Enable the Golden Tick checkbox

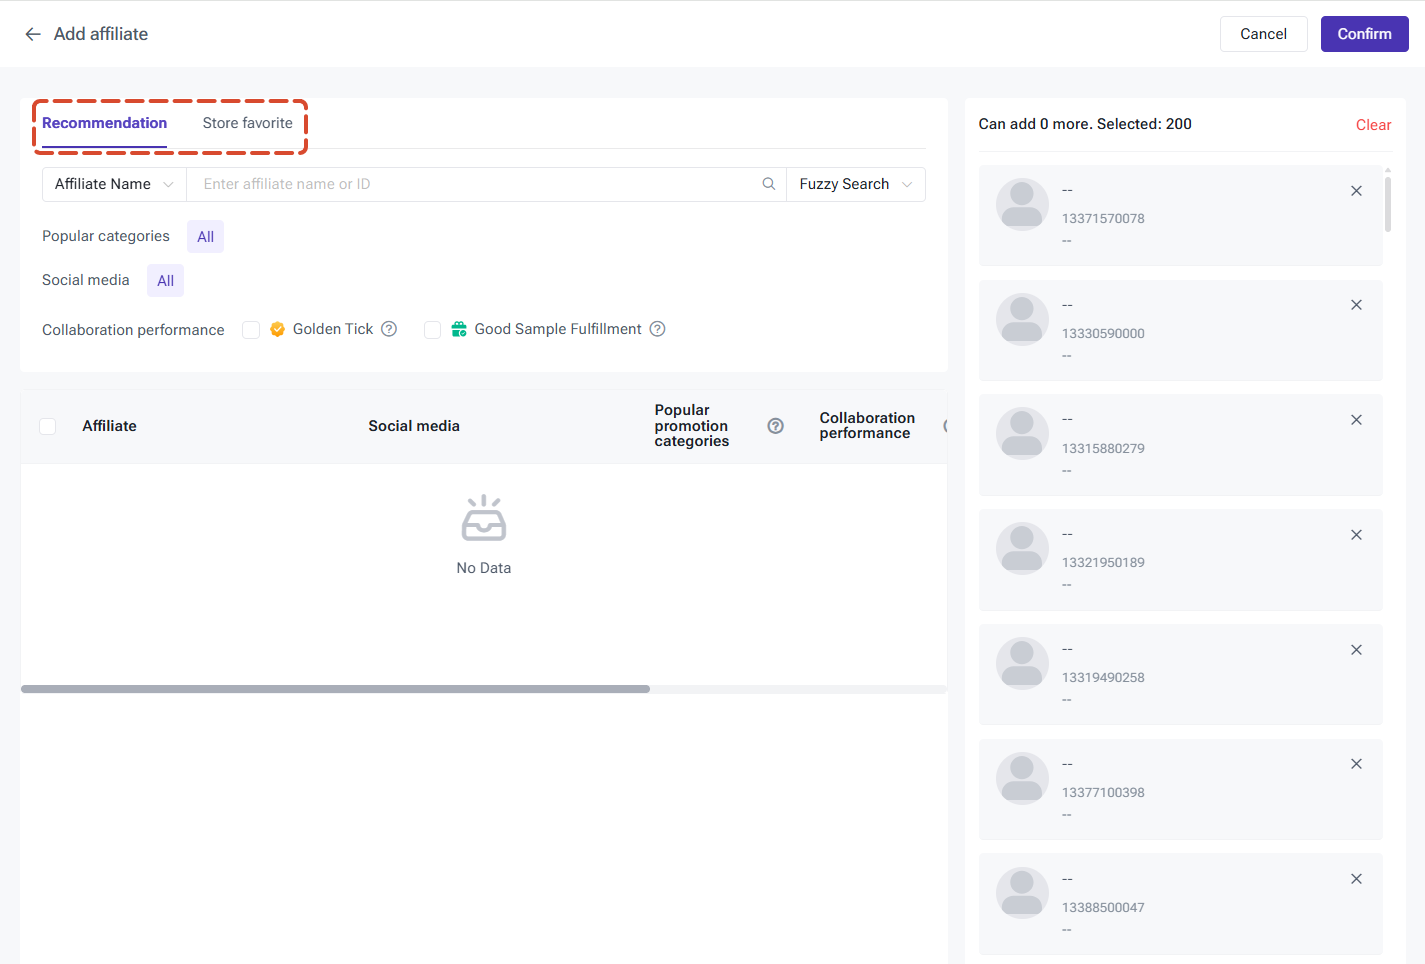pos(251,330)
